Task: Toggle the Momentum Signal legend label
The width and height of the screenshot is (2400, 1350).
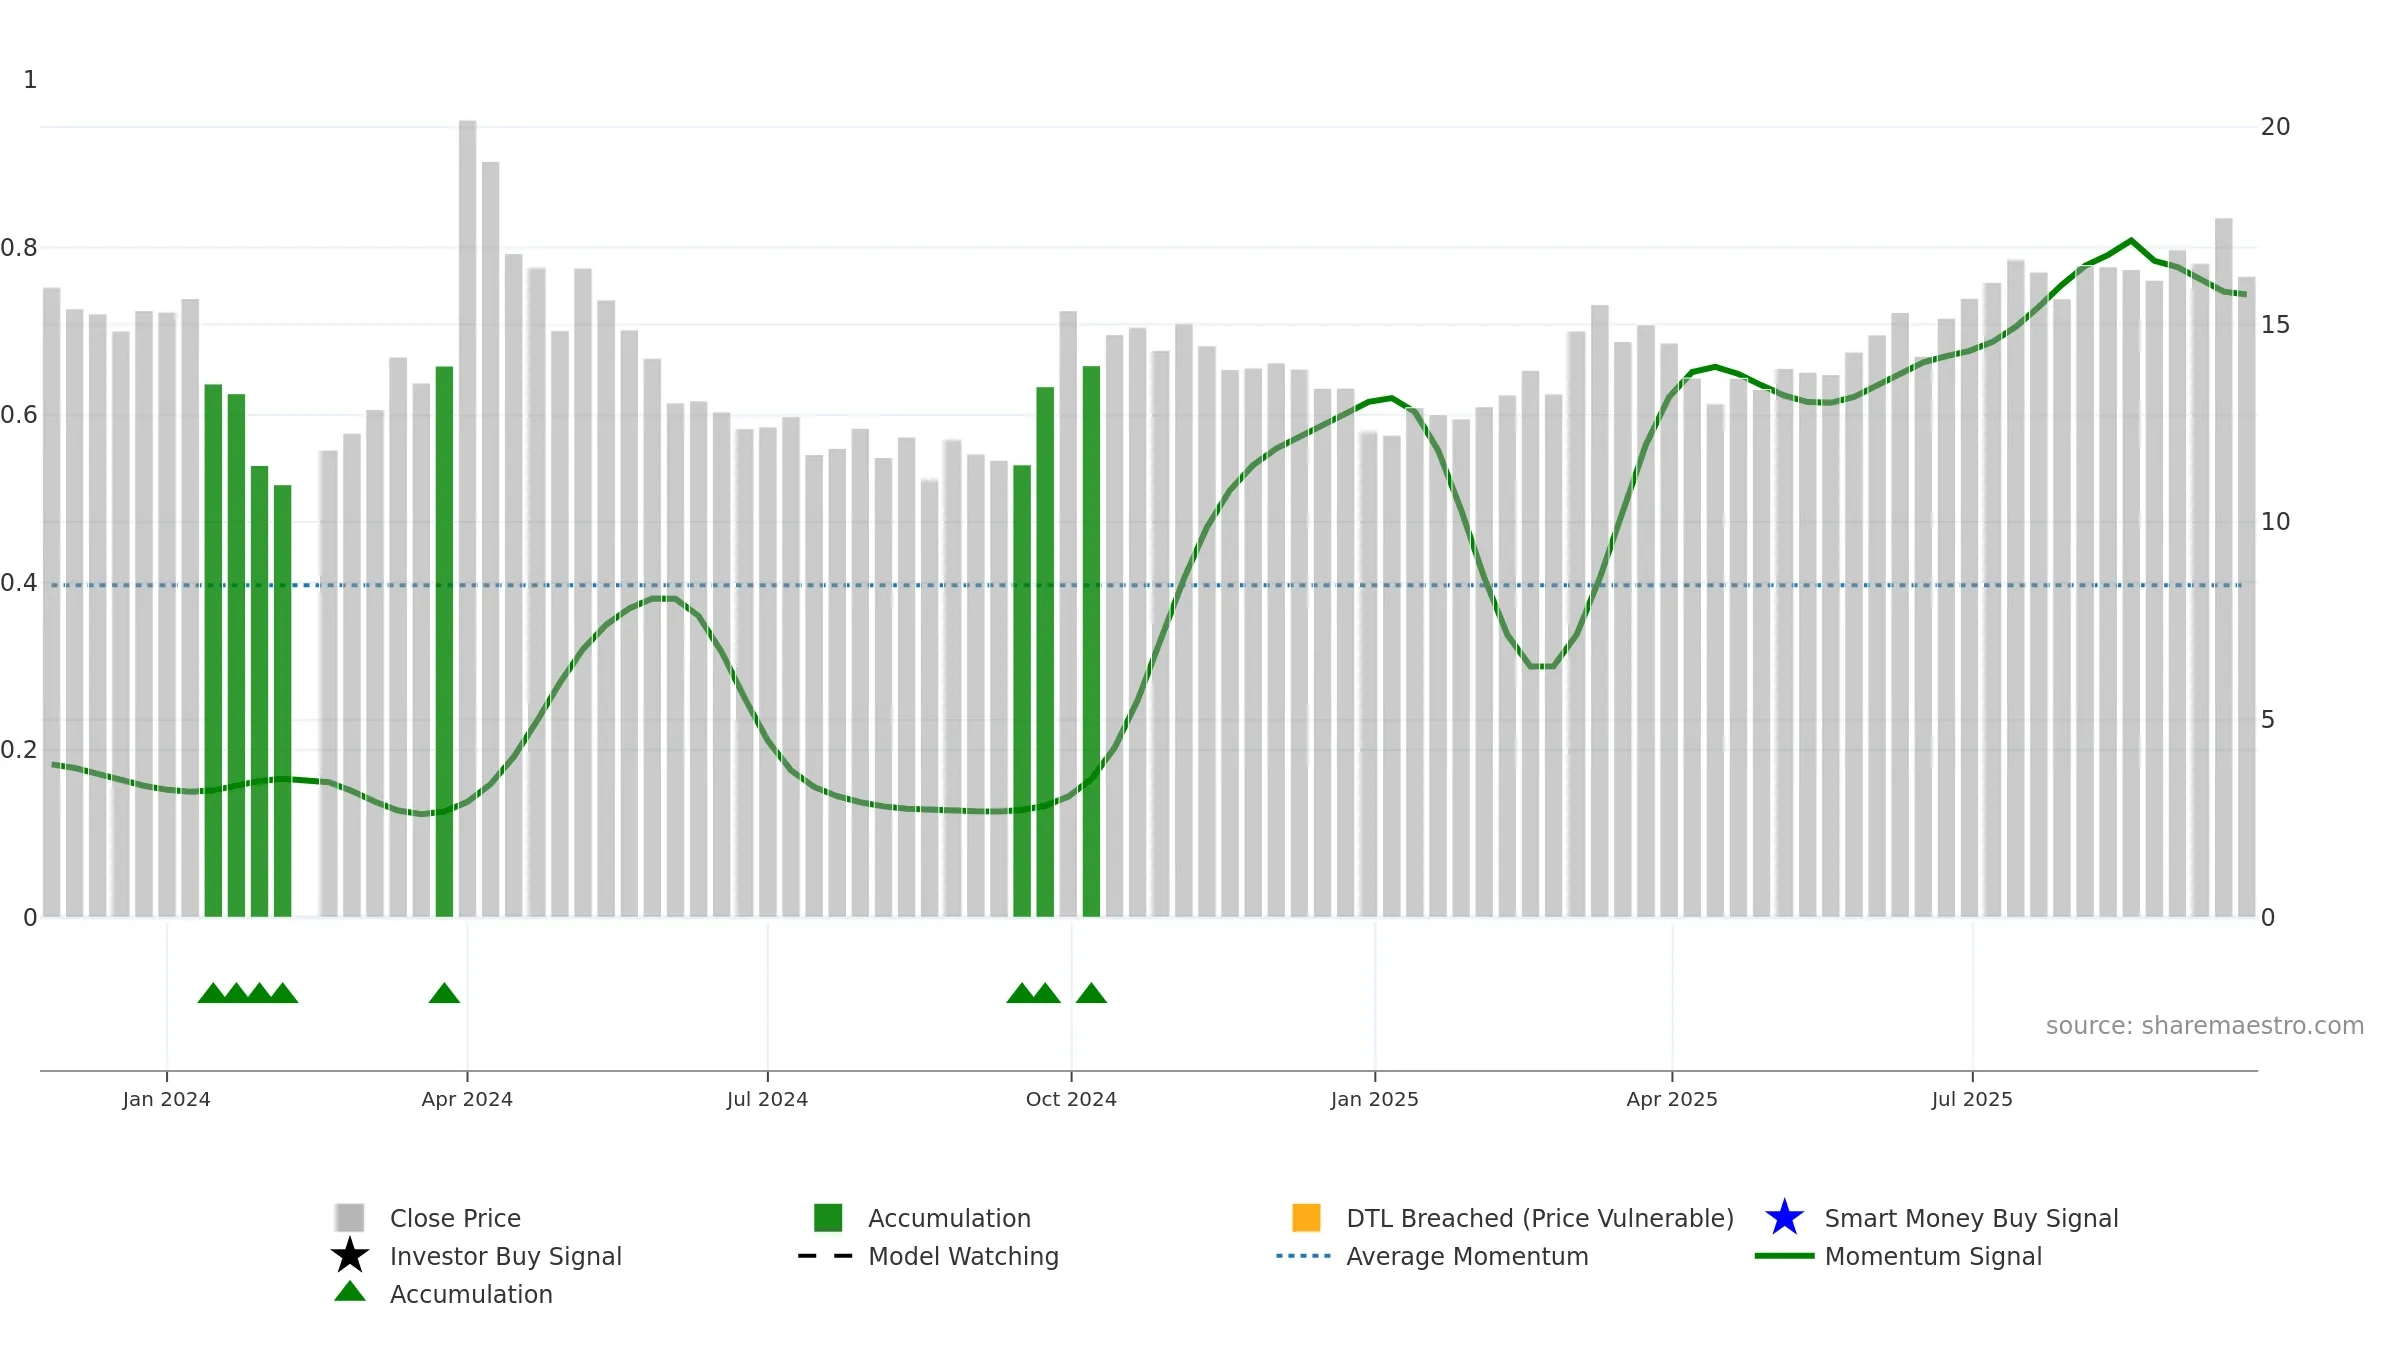Action: pos(1933,1256)
